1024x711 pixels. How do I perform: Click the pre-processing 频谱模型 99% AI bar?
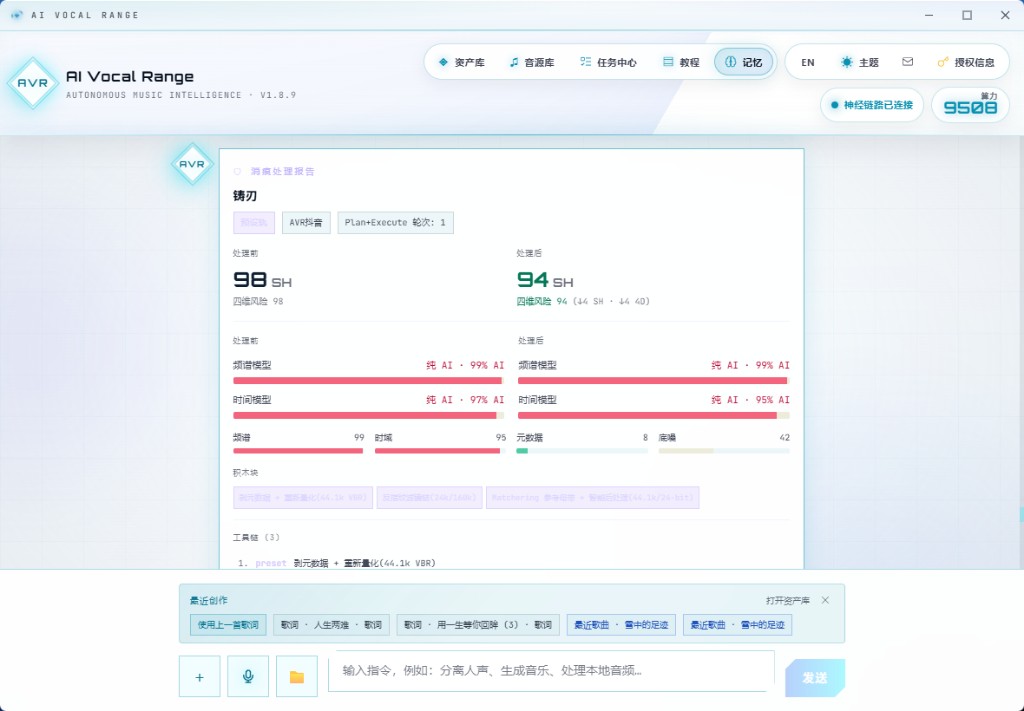[368, 381]
